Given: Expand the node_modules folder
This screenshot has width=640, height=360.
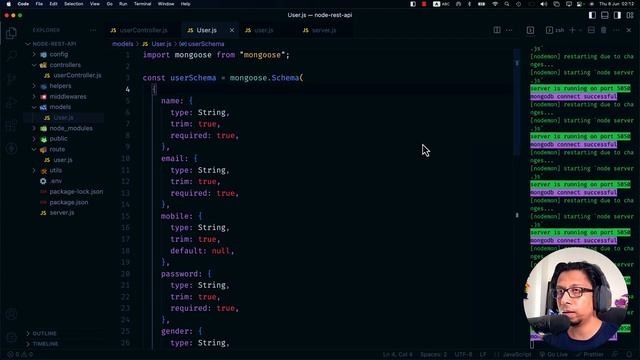Looking at the screenshot, I should click(x=64, y=128).
